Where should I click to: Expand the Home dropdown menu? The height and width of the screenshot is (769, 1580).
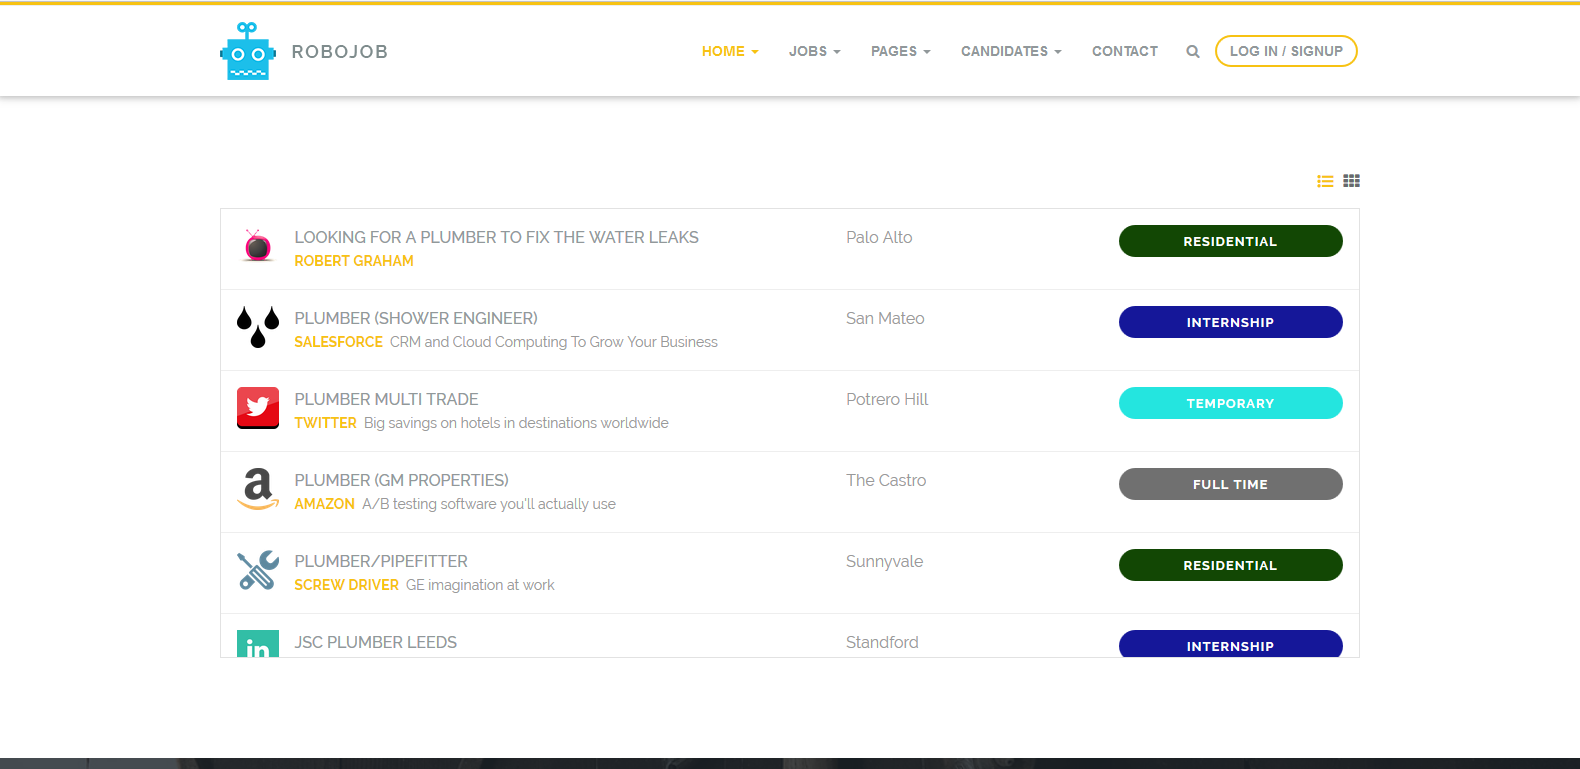pyautogui.click(x=729, y=51)
